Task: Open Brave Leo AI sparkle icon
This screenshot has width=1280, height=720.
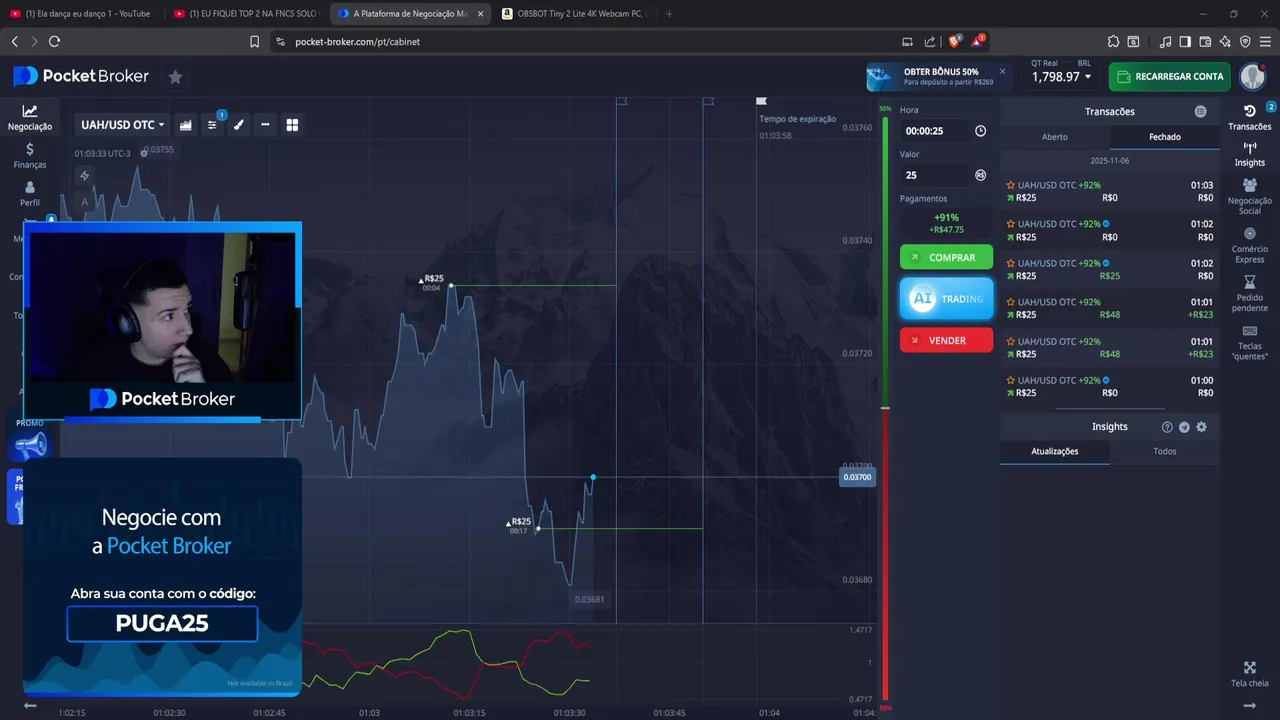Action: (1225, 41)
